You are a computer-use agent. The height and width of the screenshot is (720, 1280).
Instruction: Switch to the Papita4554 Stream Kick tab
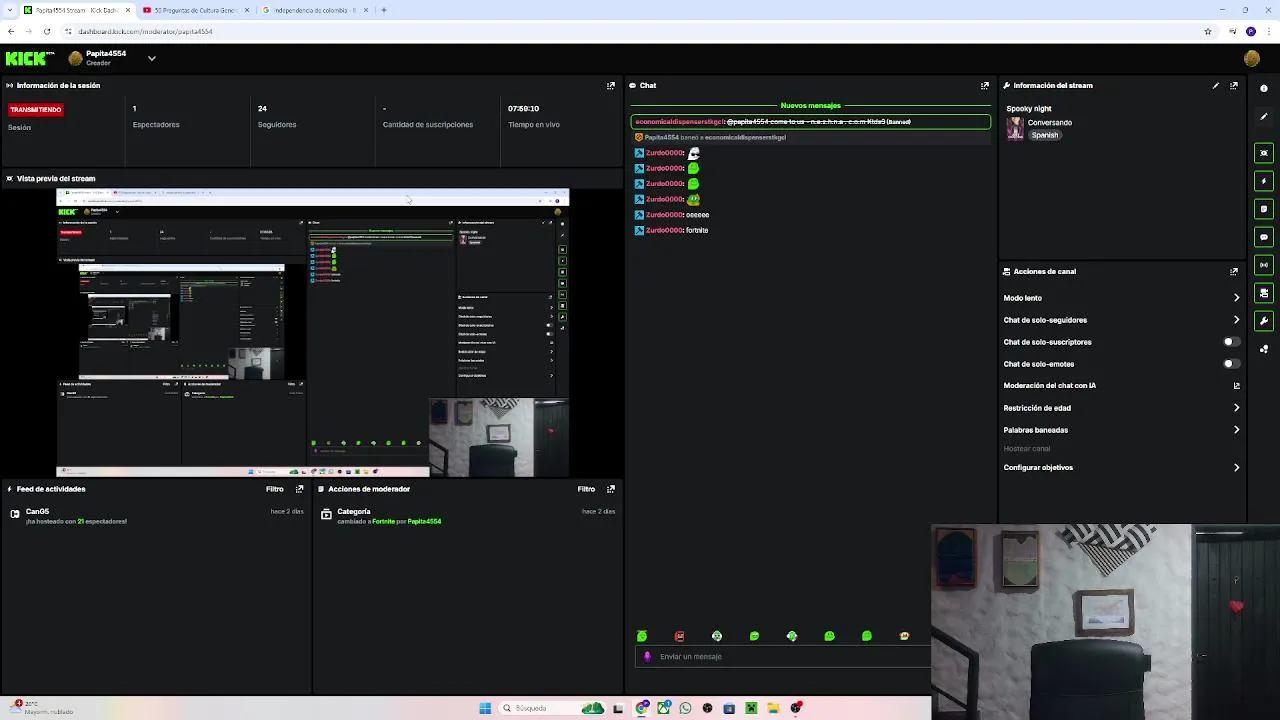(x=75, y=10)
